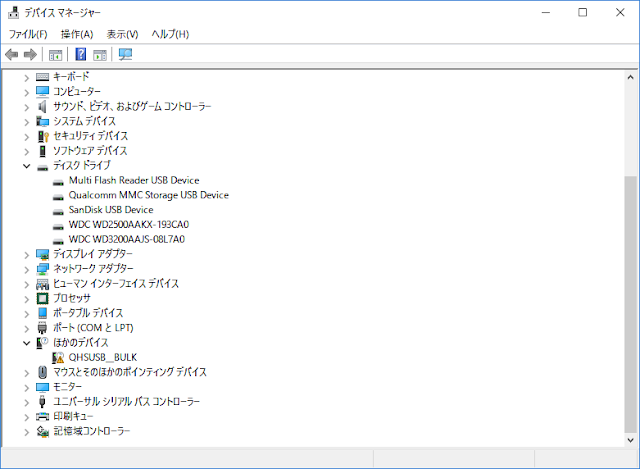Select the 印刷キュー label
640x469 pixels.
[x=73, y=416]
